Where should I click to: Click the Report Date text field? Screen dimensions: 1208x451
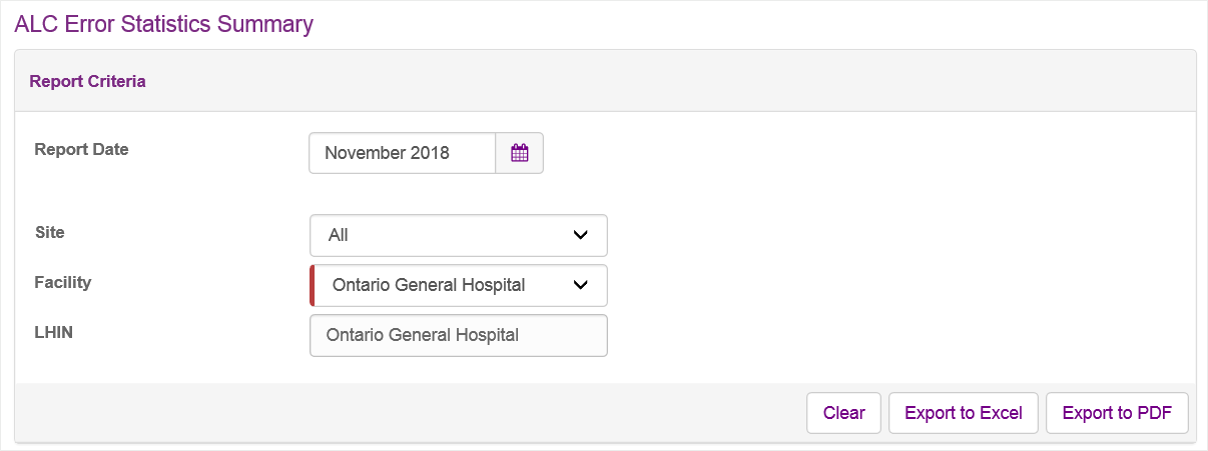pyautogui.click(x=402, y=153)
